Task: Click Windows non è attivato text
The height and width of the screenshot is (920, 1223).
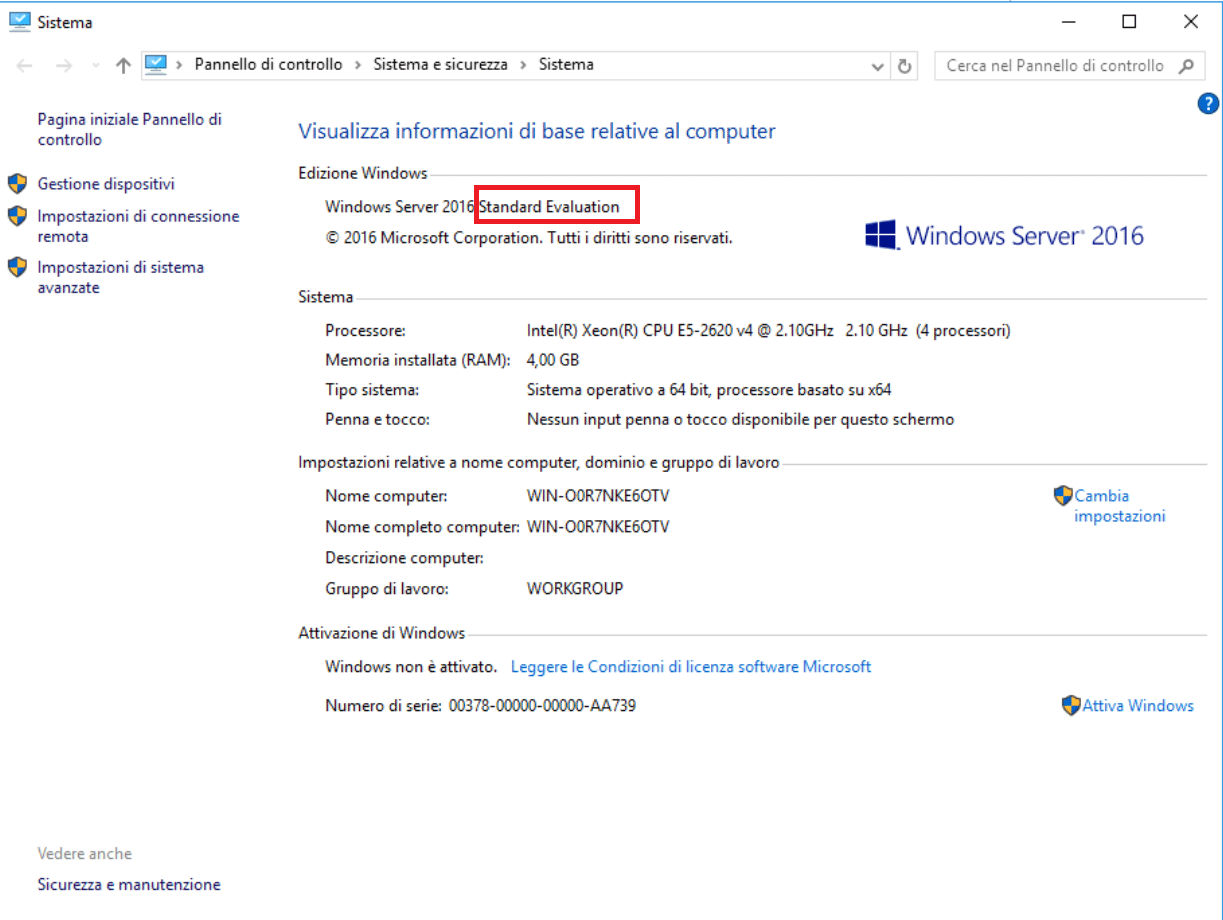Action: pyautogui.click(x=411, y=666)
